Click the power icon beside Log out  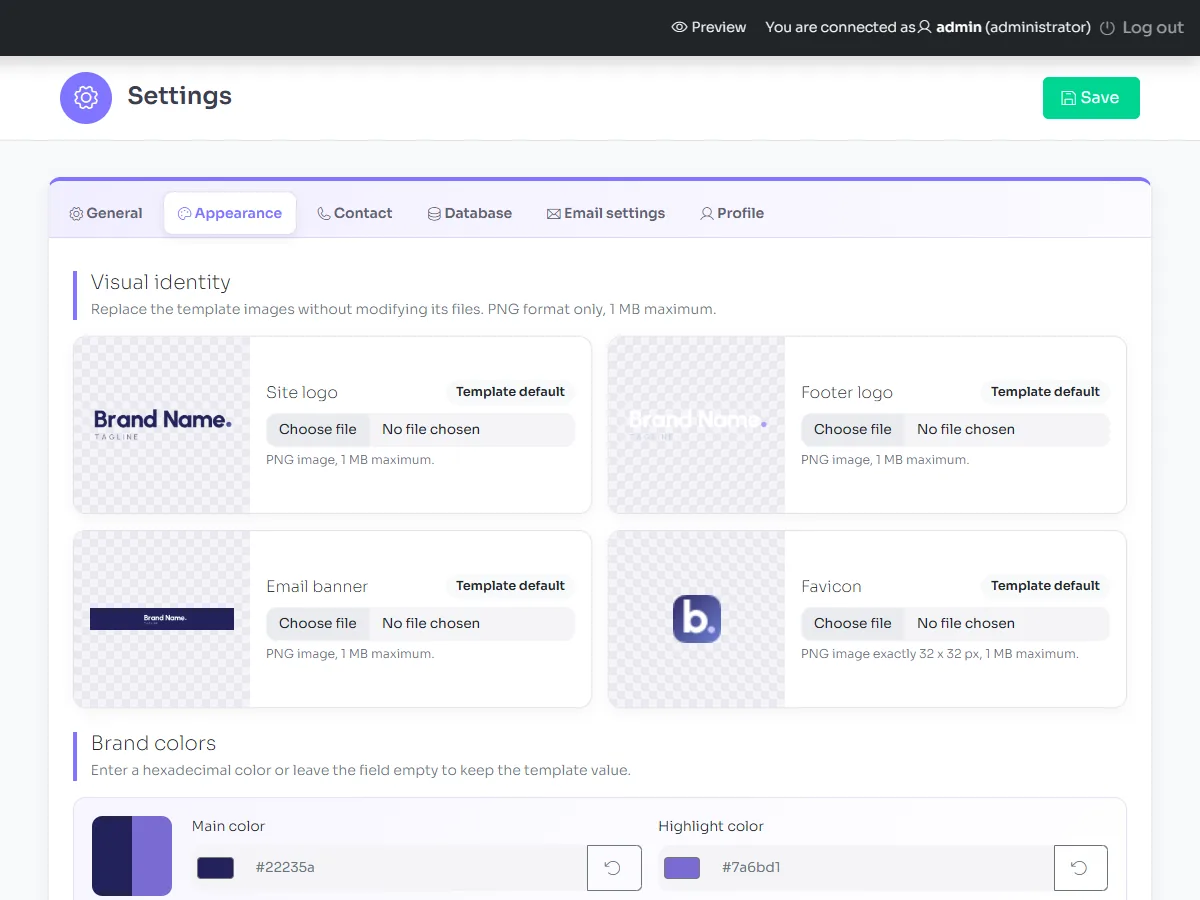point(1107,28)
